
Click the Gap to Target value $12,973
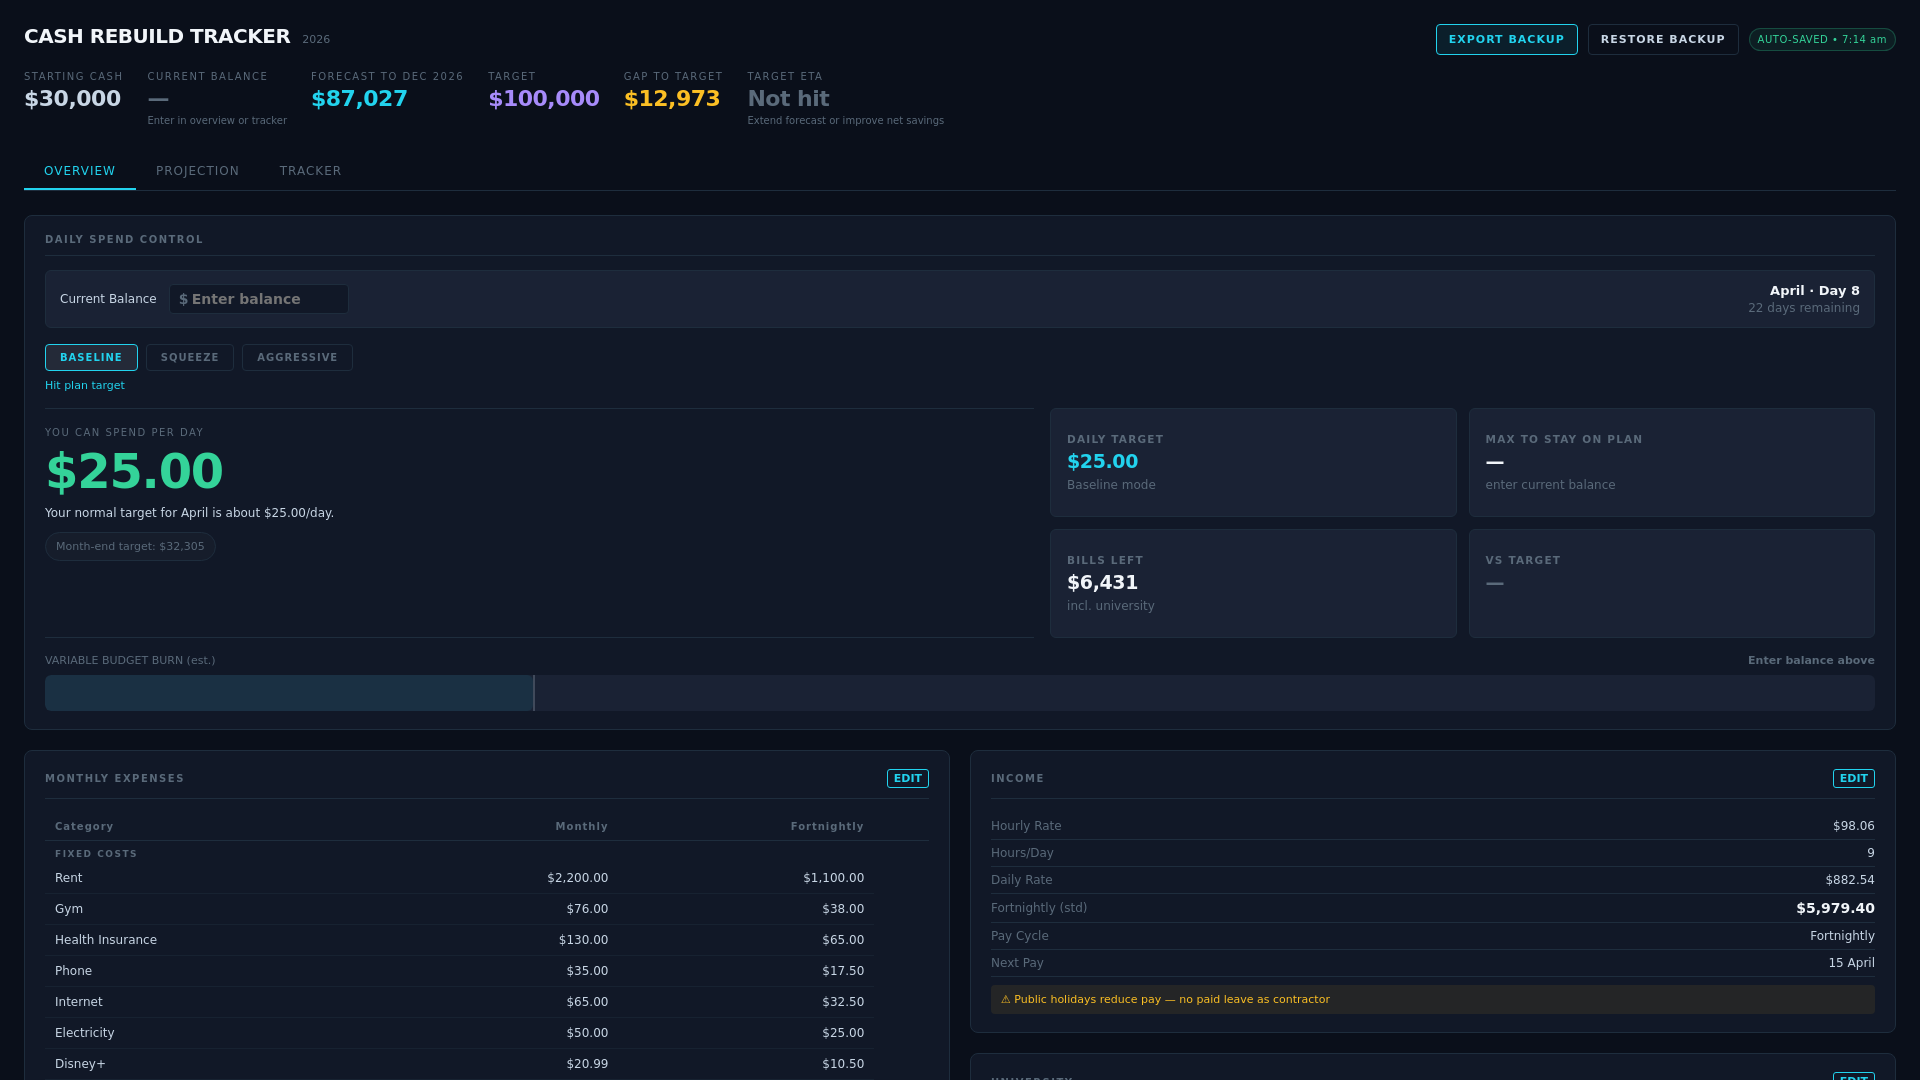(672, 99)
